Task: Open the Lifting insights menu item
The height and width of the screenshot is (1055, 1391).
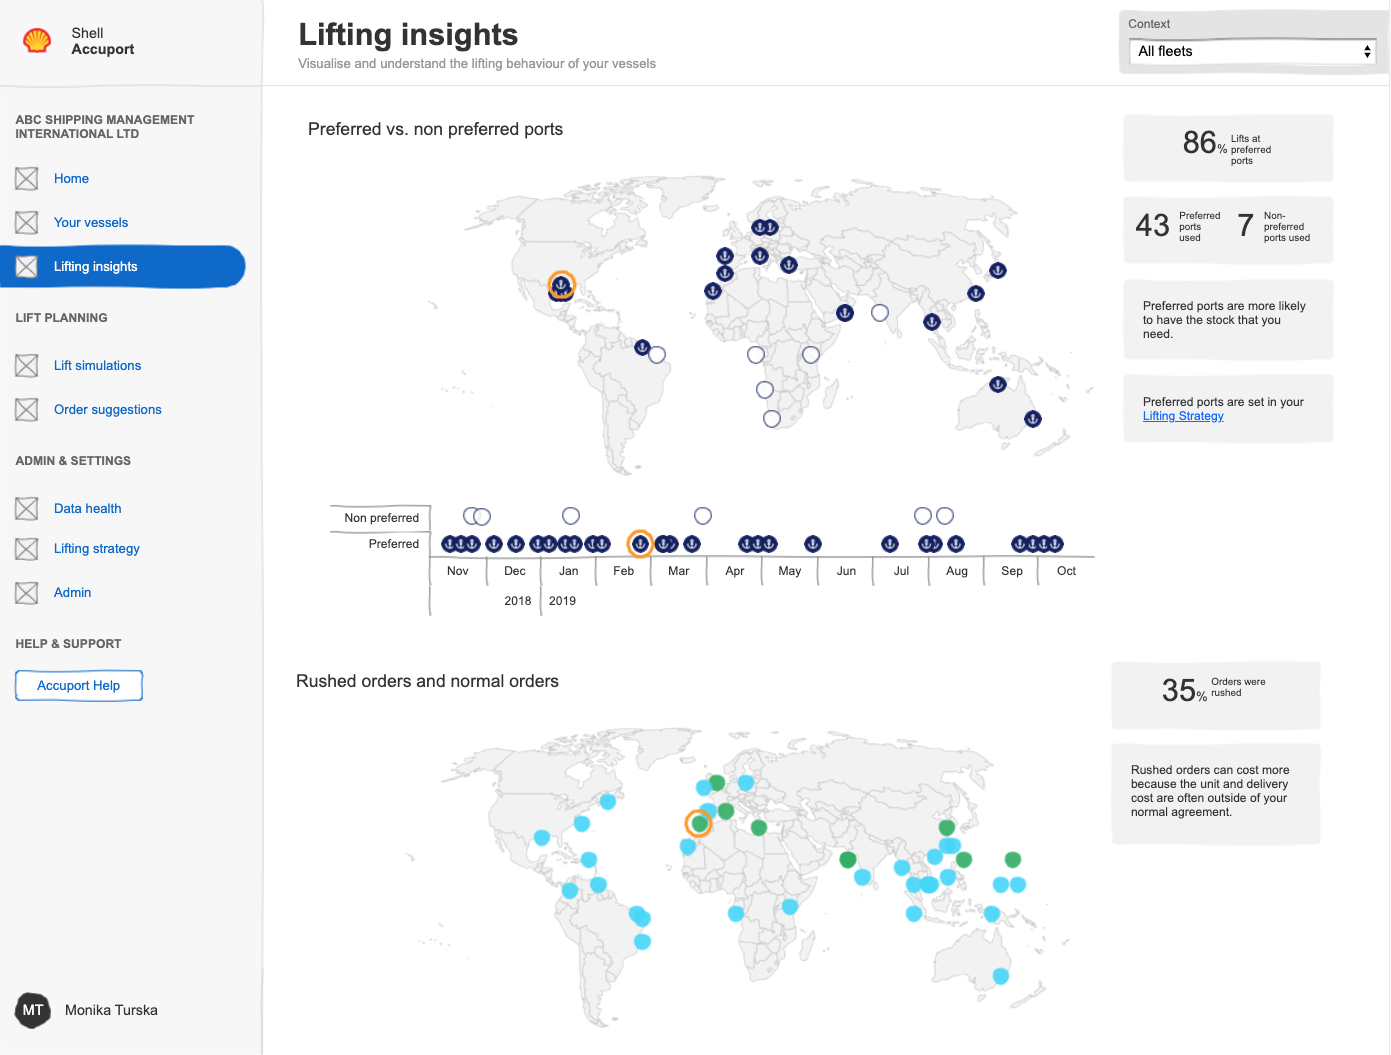Action: coord(122,266)
